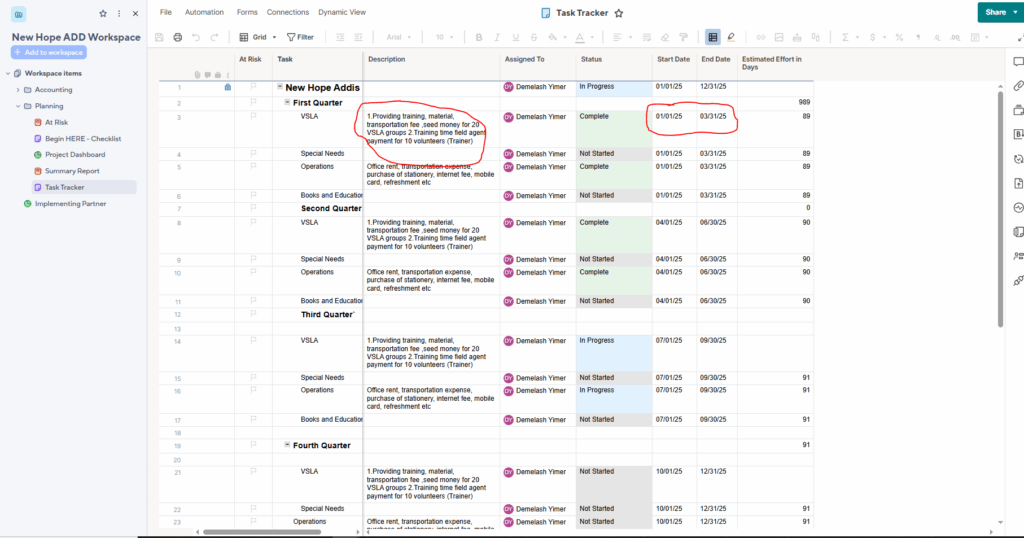Click the Print icon in the toolbar
The width and height of the screenshot is (1024, 538).
178,37
